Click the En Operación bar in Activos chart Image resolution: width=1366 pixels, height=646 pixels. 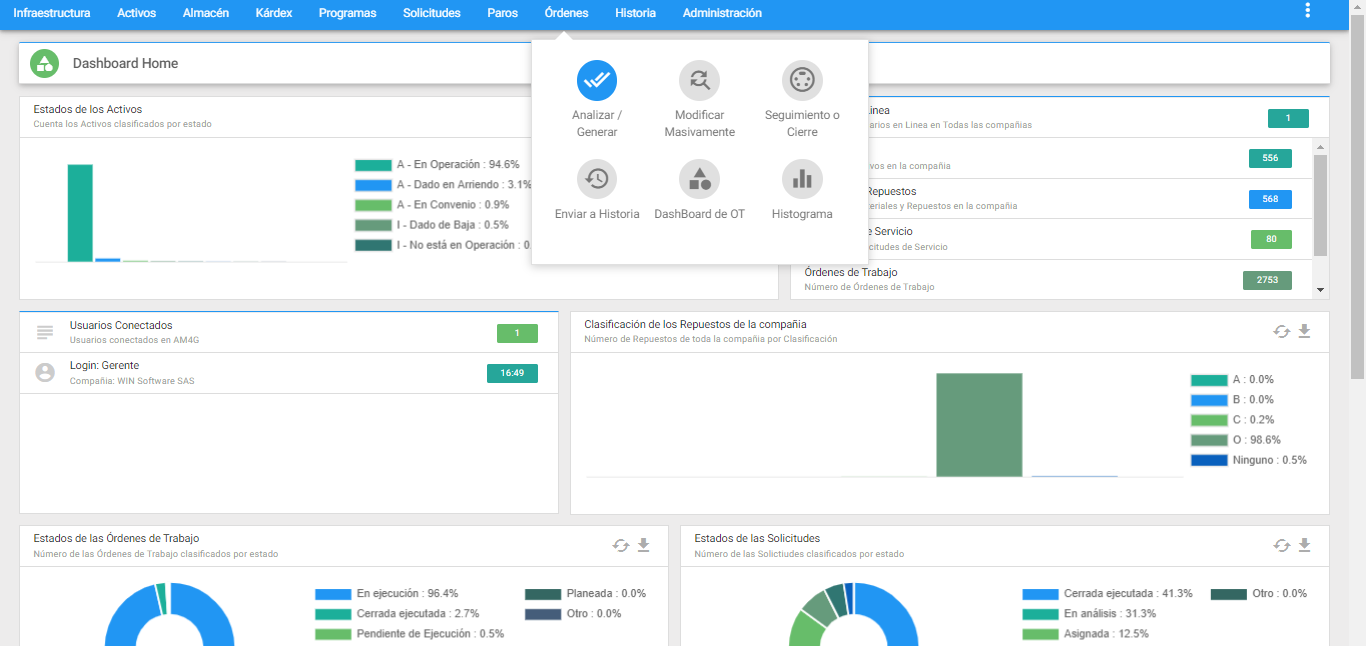tap(80, 213)
